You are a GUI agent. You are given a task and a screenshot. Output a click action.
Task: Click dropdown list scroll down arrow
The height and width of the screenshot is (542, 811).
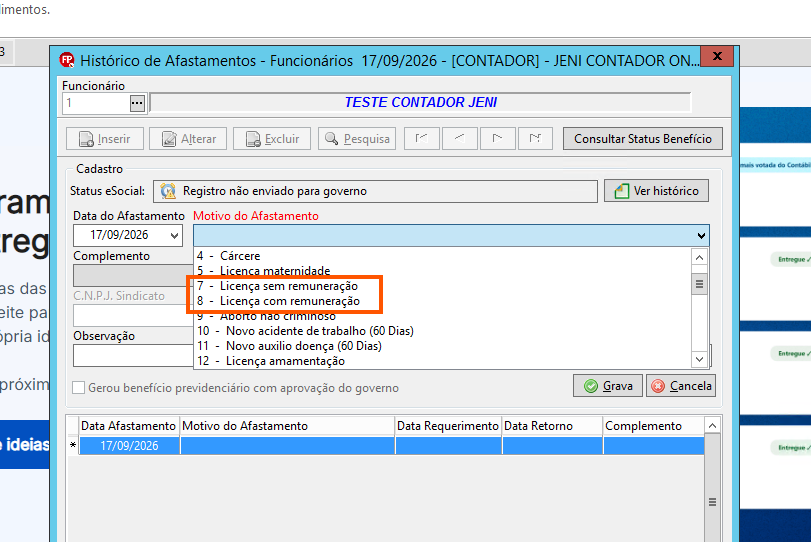coord(699,359)
